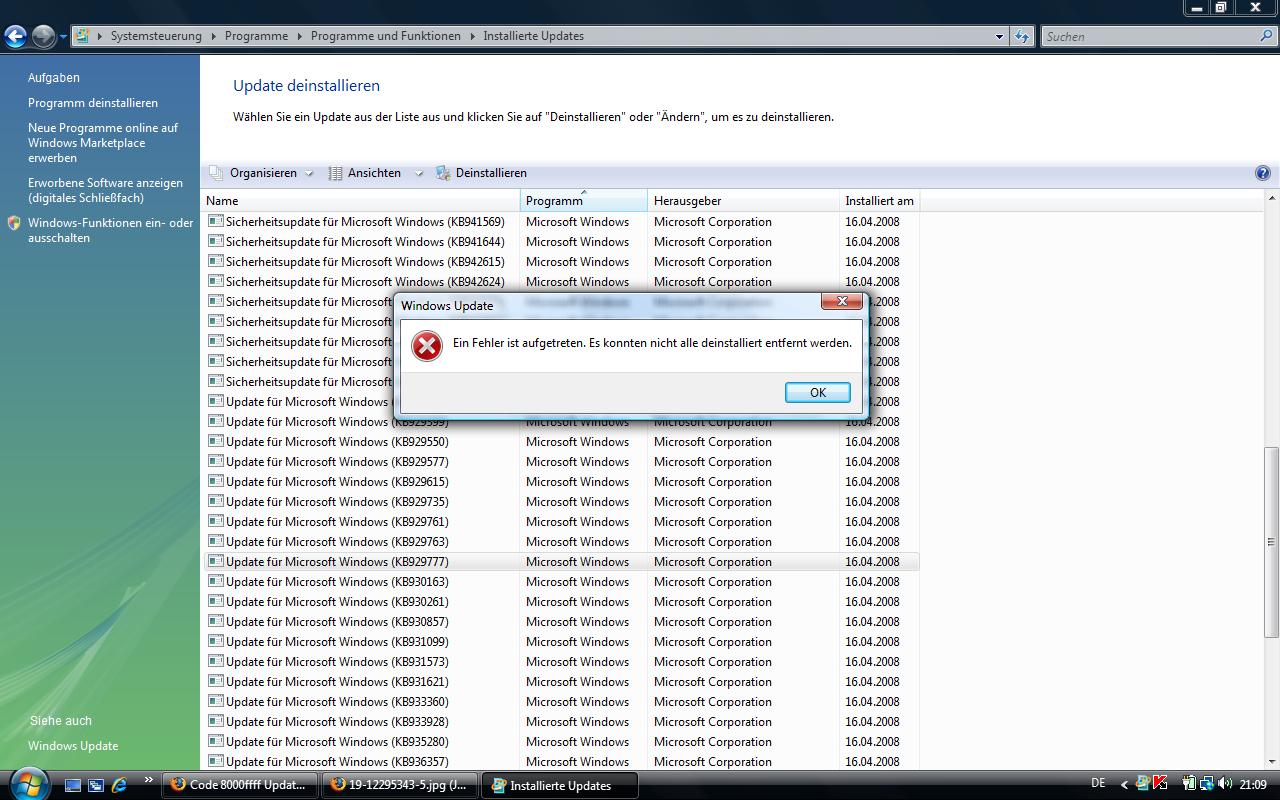This screenshot has width=1280, height=800.
Task: Open the Programm deinstallieren link
Action: pyautogui.click(x=93, y=103)
